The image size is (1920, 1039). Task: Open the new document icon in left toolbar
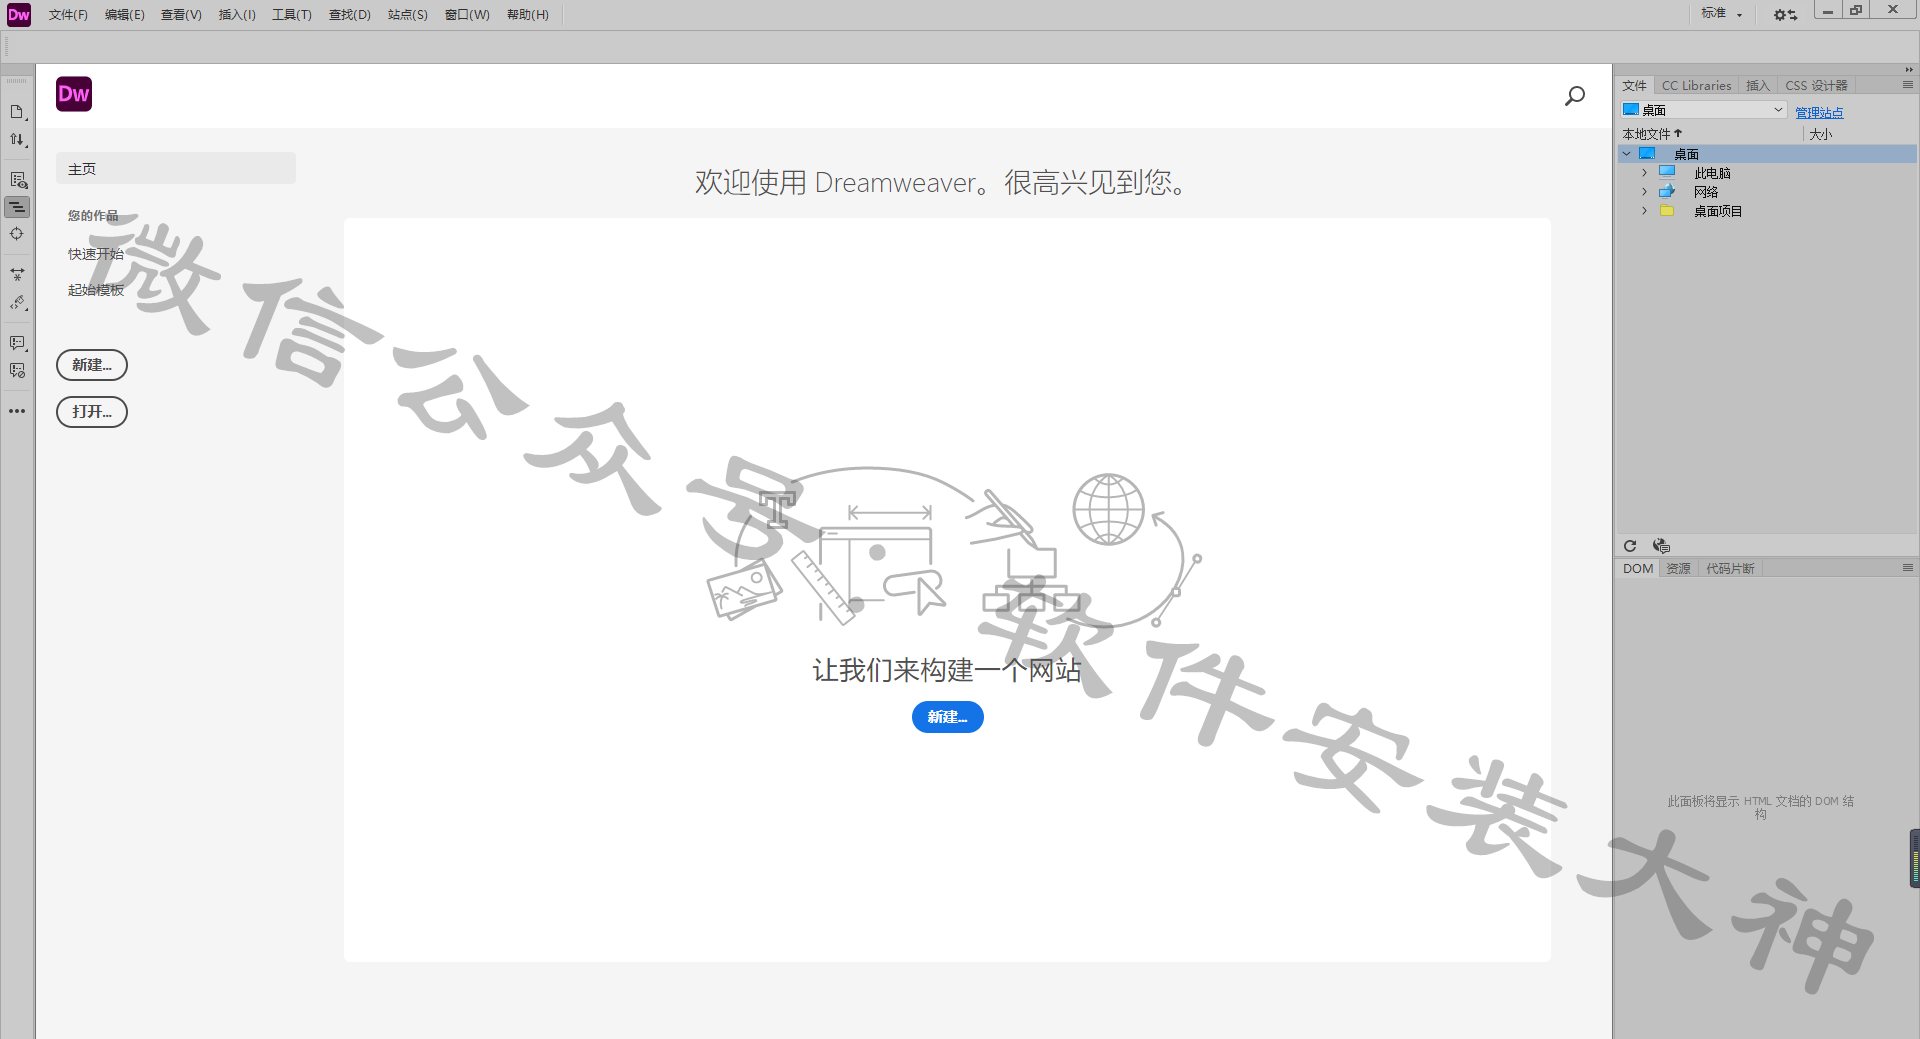[17, 112]
